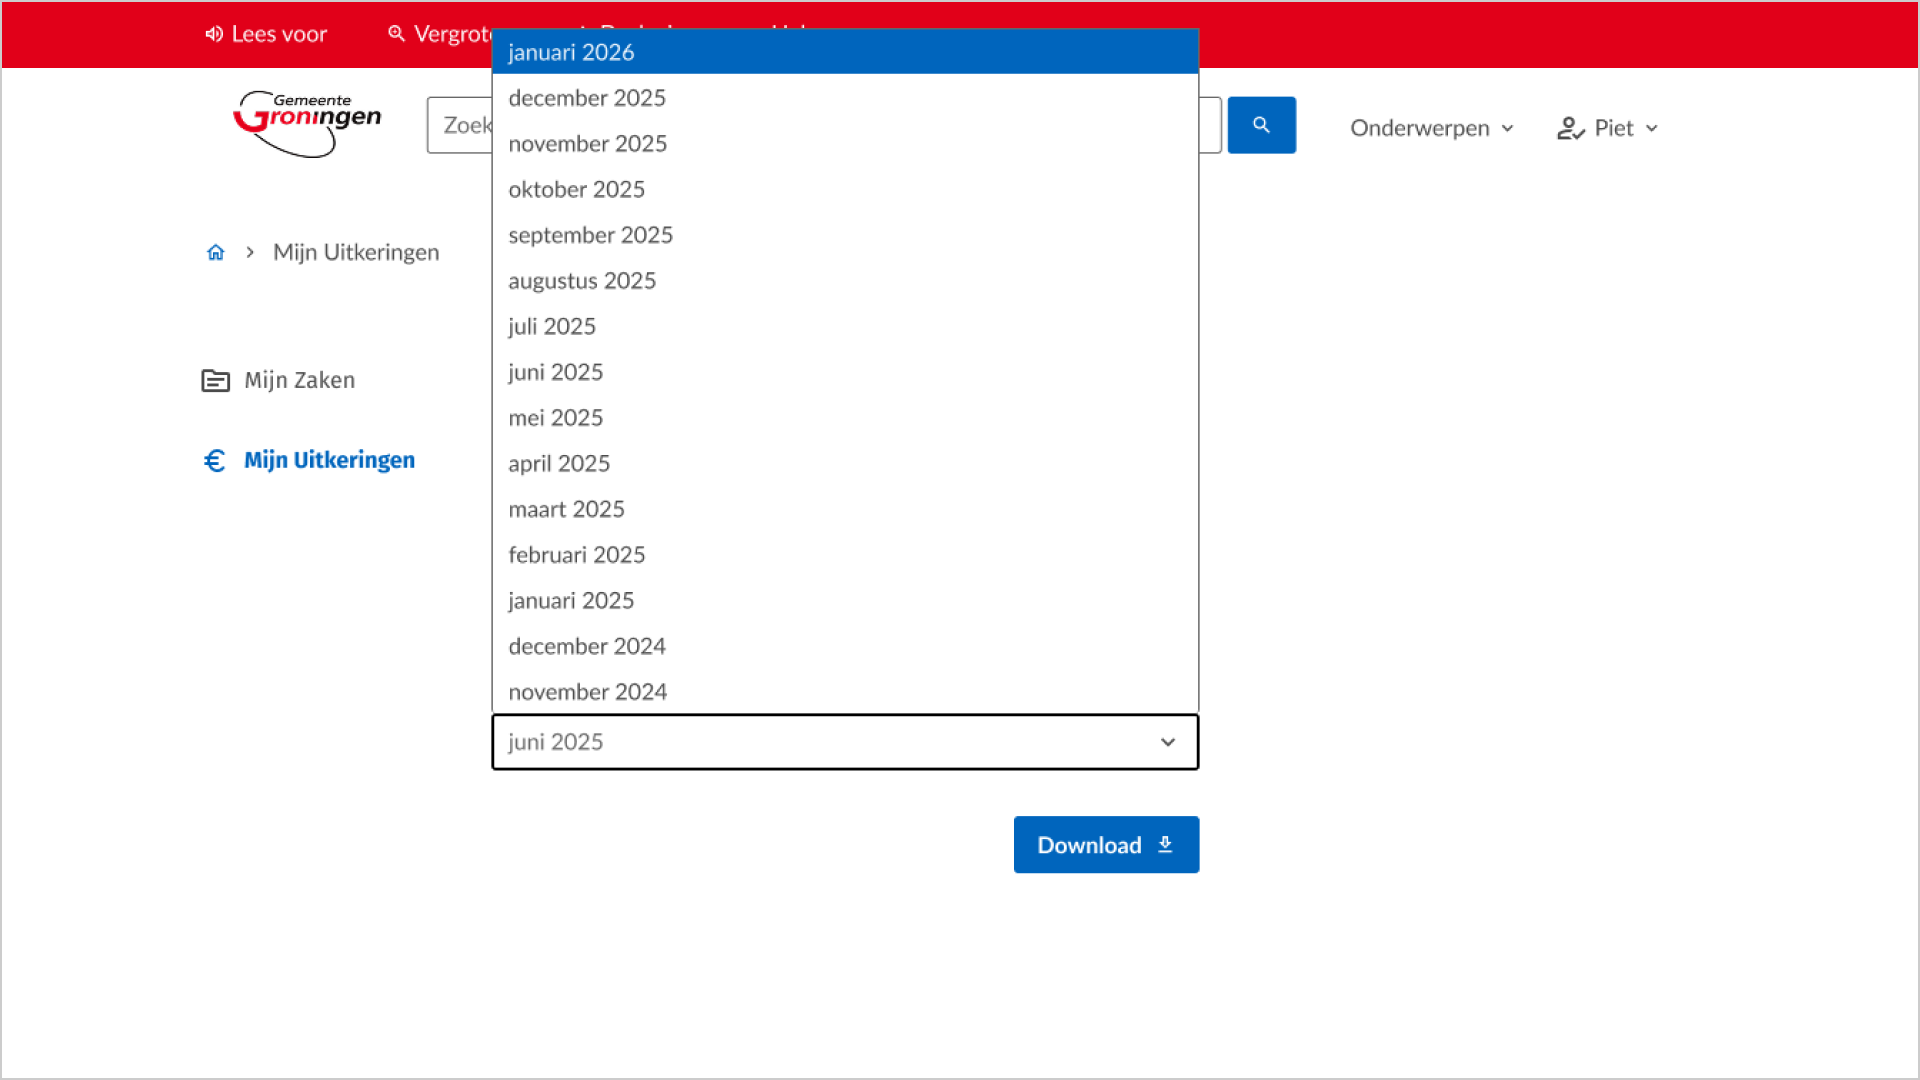Click the Mijn Uitkeringen breadcrumb text

[x=356, y=252]
